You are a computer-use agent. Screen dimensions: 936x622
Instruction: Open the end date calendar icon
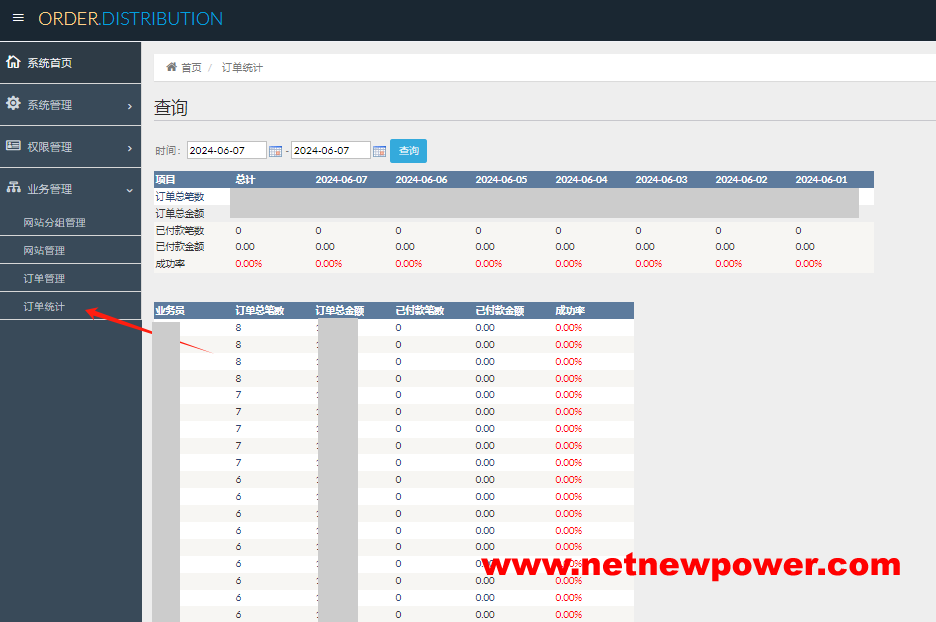(x=379, y=151)
